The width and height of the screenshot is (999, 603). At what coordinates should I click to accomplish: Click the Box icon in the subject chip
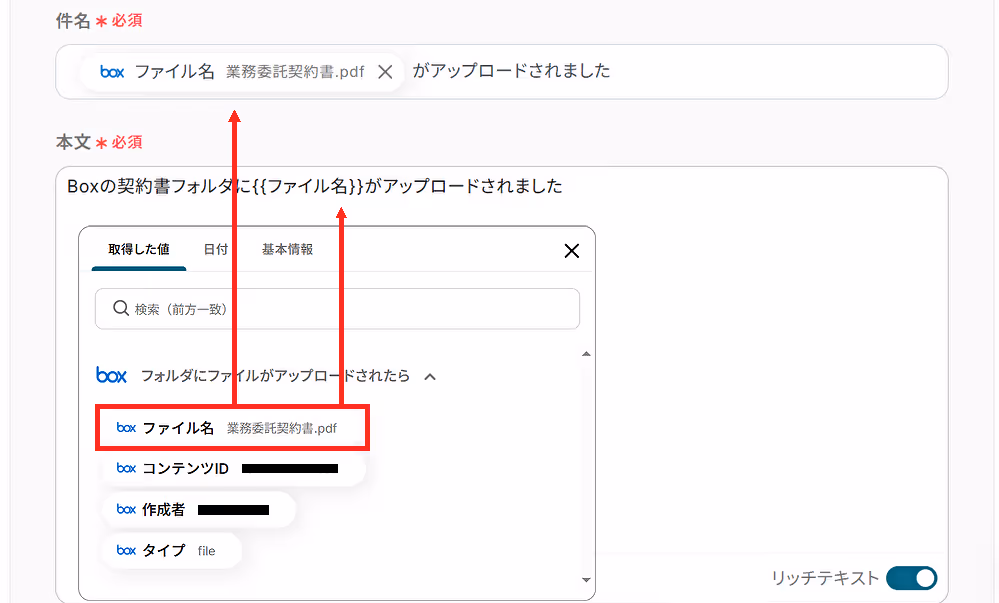112,72
